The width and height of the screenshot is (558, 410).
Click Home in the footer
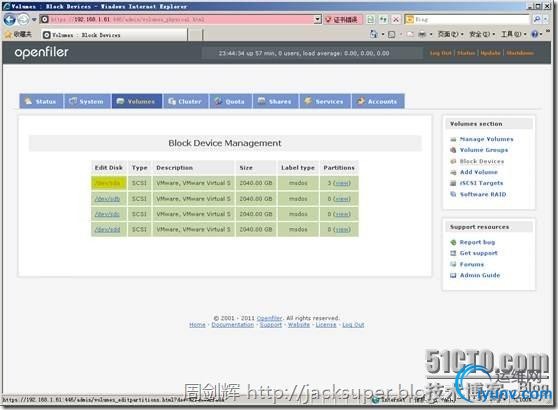click(197, 325)
